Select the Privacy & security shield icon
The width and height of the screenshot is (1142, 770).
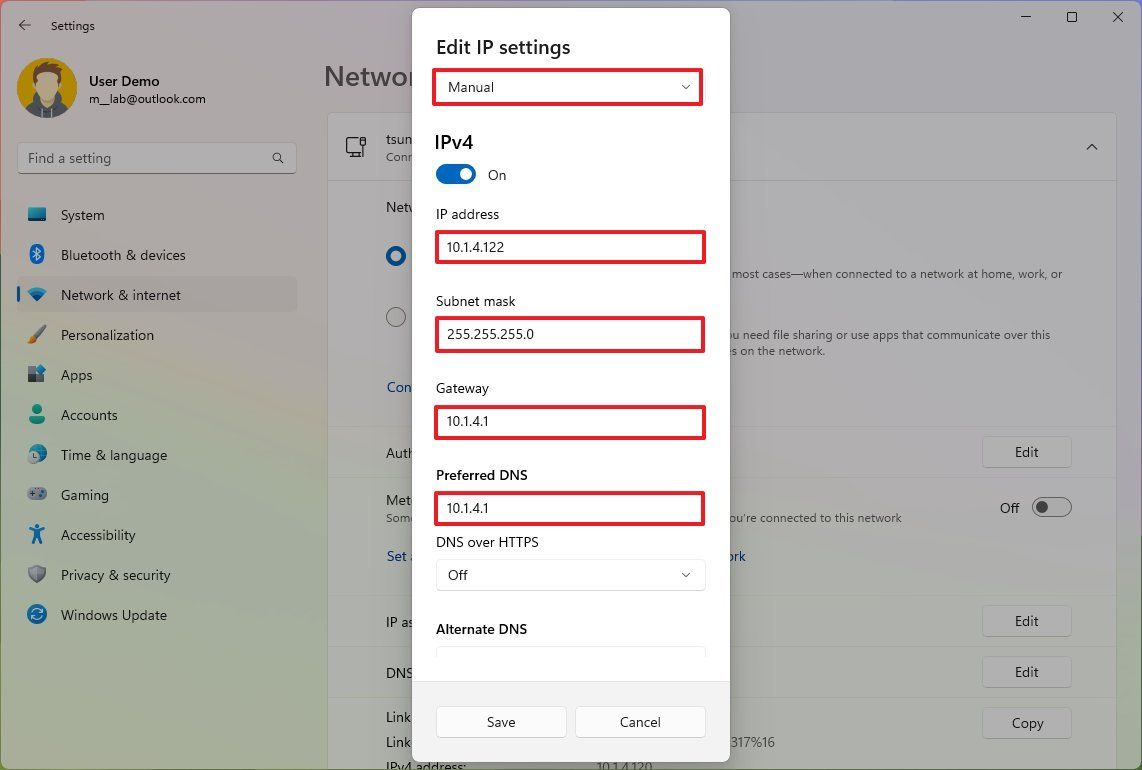coord(37,575)
